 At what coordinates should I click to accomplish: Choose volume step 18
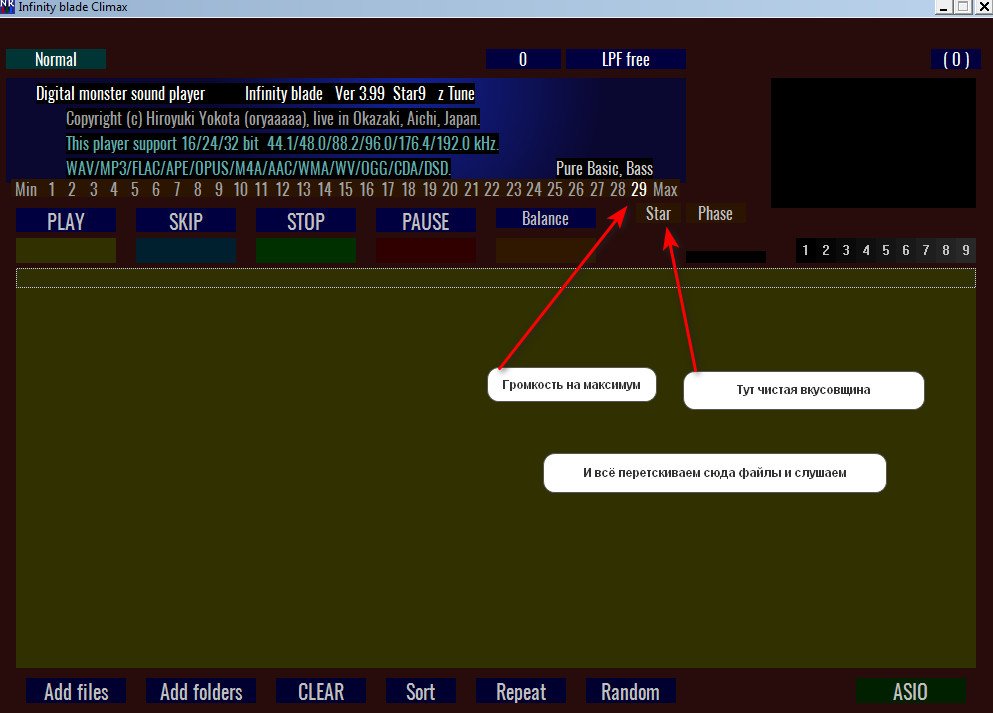(408, 189)
